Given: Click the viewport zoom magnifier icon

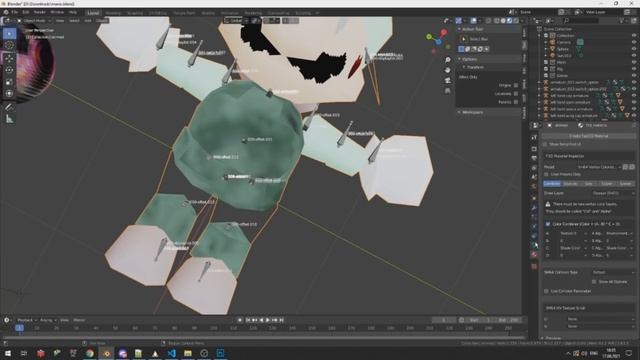Looking at the screenshot, I should (x=448, y=60).
